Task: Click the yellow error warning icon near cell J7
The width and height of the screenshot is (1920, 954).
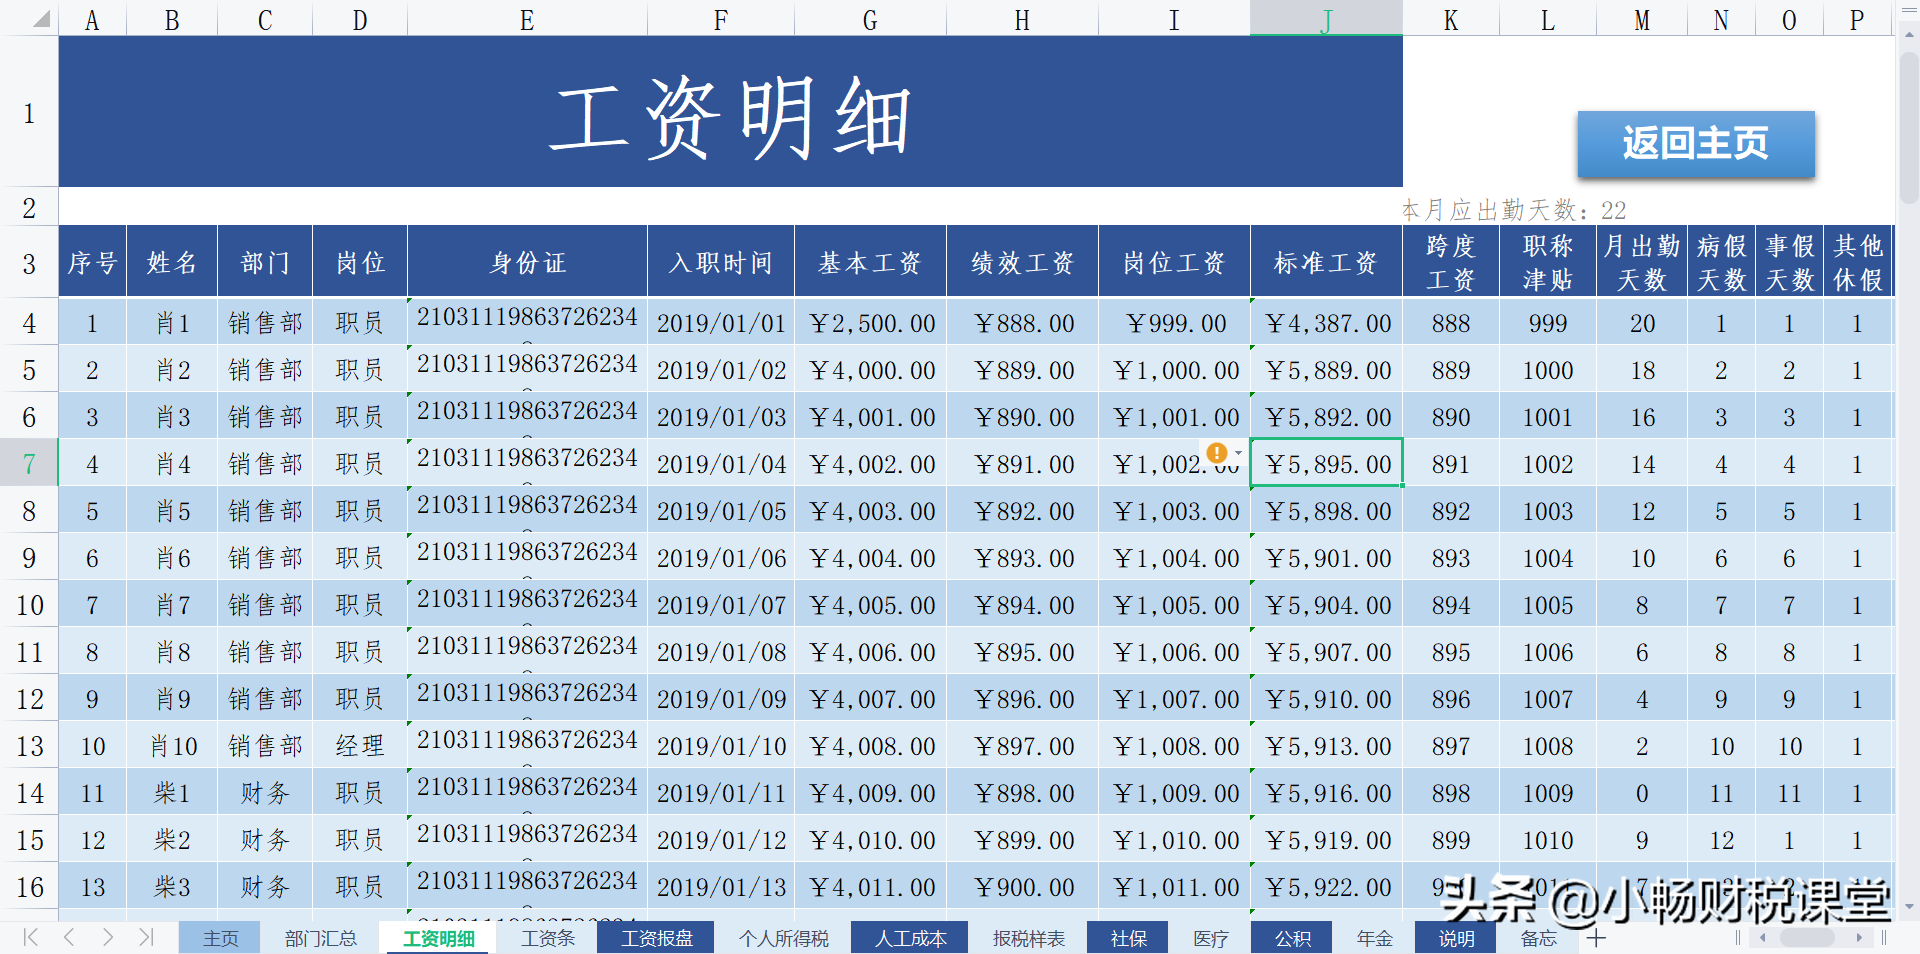Action: click(1216, 452)
